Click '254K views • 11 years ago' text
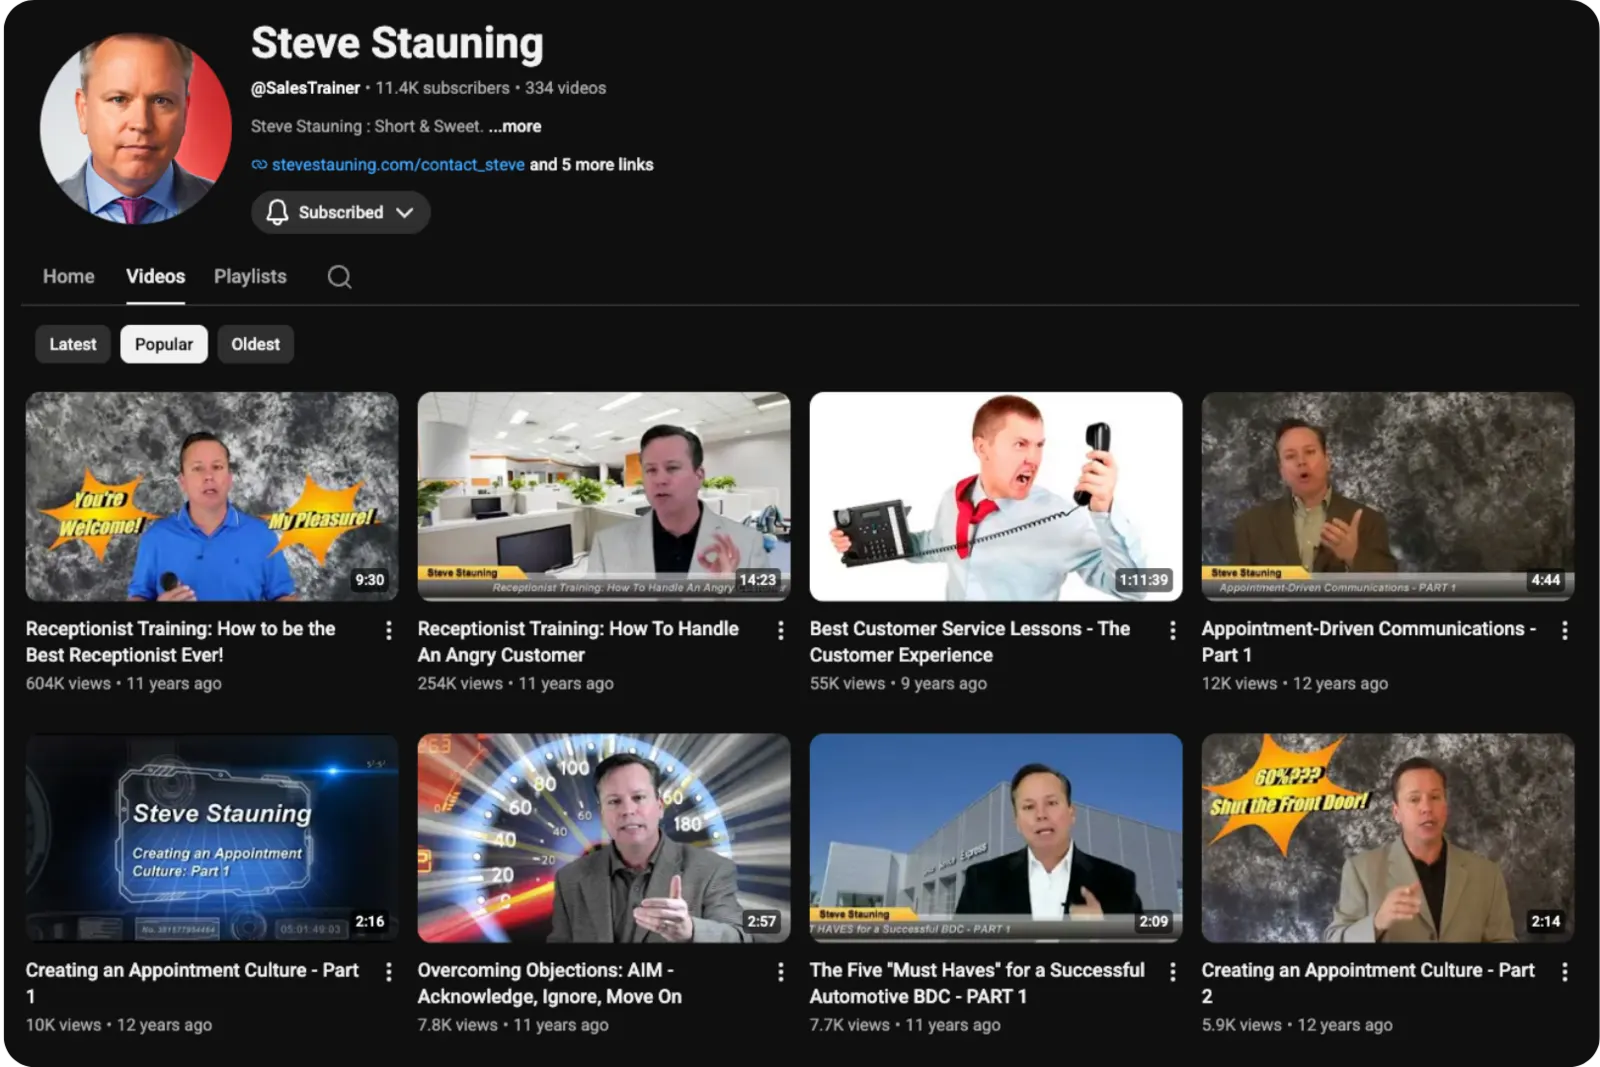The image size is (1600, 1067). coord(516,684)
